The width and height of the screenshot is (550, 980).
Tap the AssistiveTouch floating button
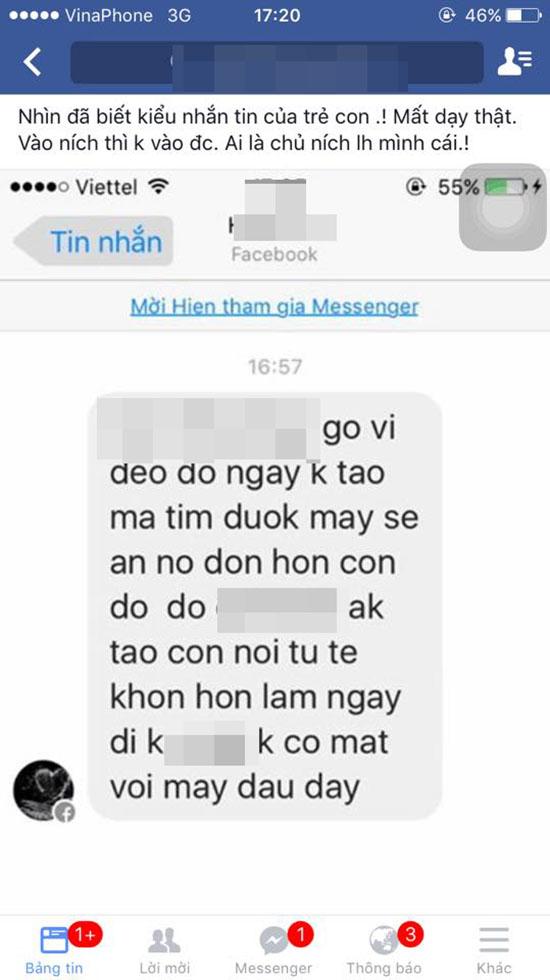(x=503, y=208)
